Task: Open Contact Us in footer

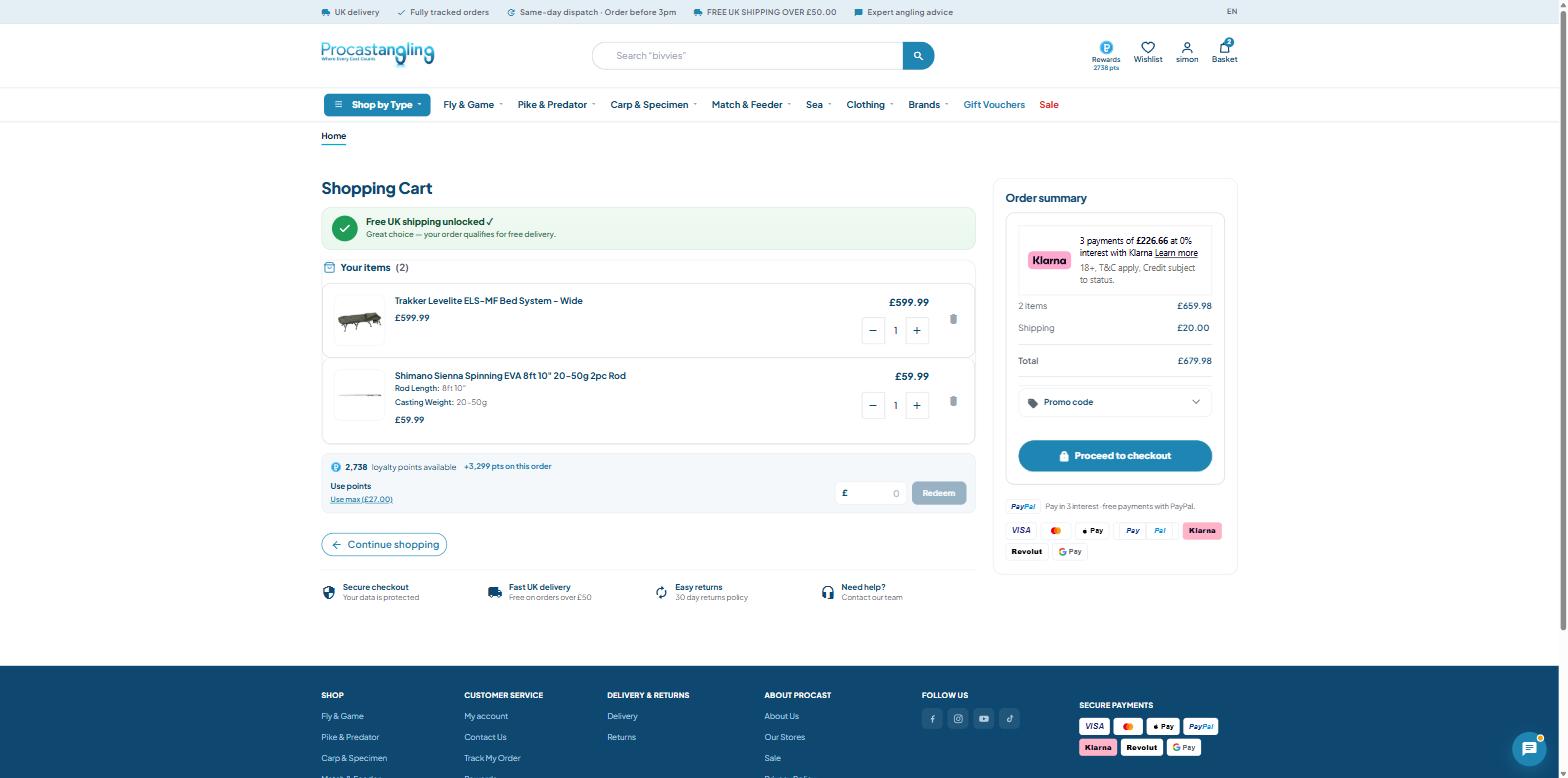Action: [x=485, y=738]
